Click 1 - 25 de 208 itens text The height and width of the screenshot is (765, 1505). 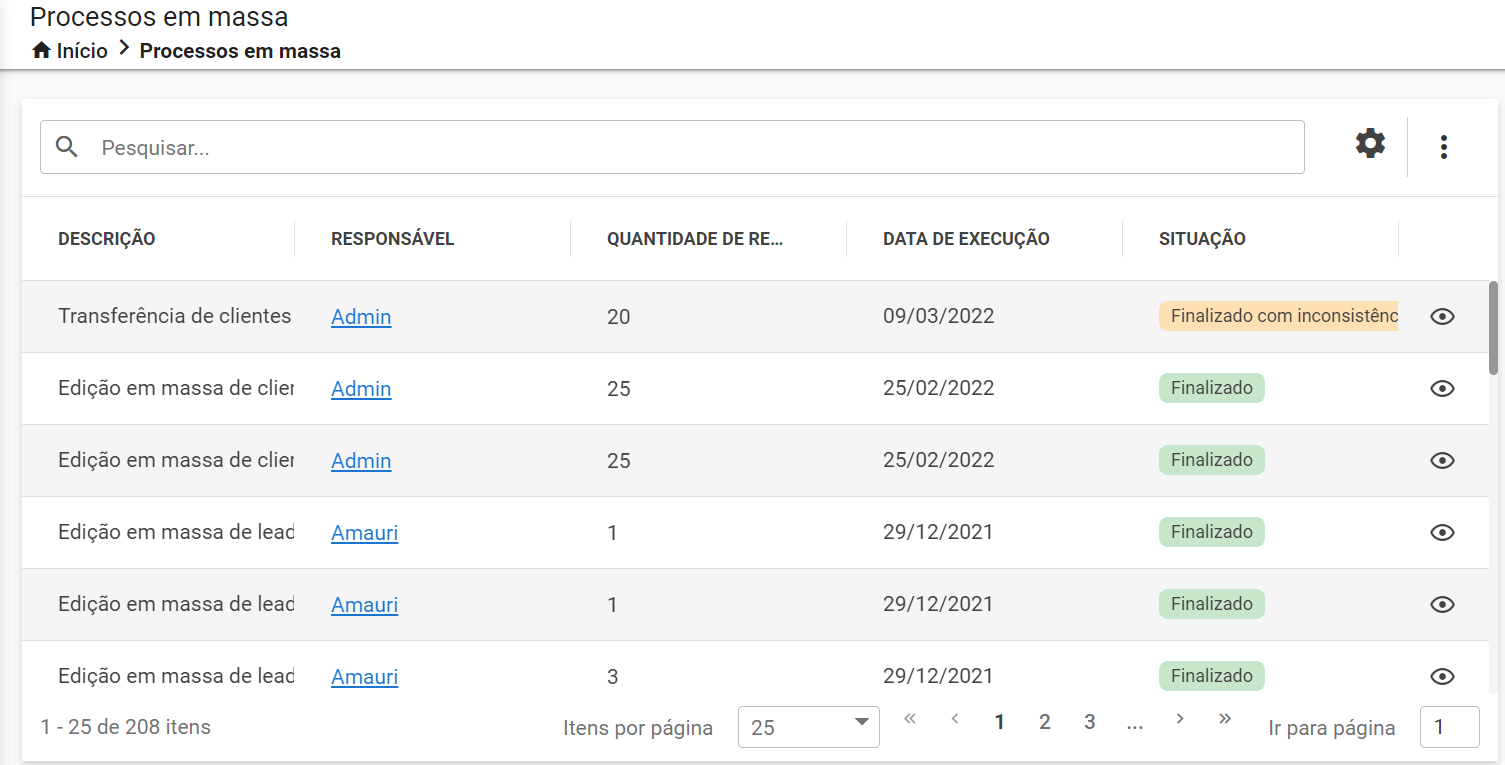pyautogui.click(x=126, y=727)
